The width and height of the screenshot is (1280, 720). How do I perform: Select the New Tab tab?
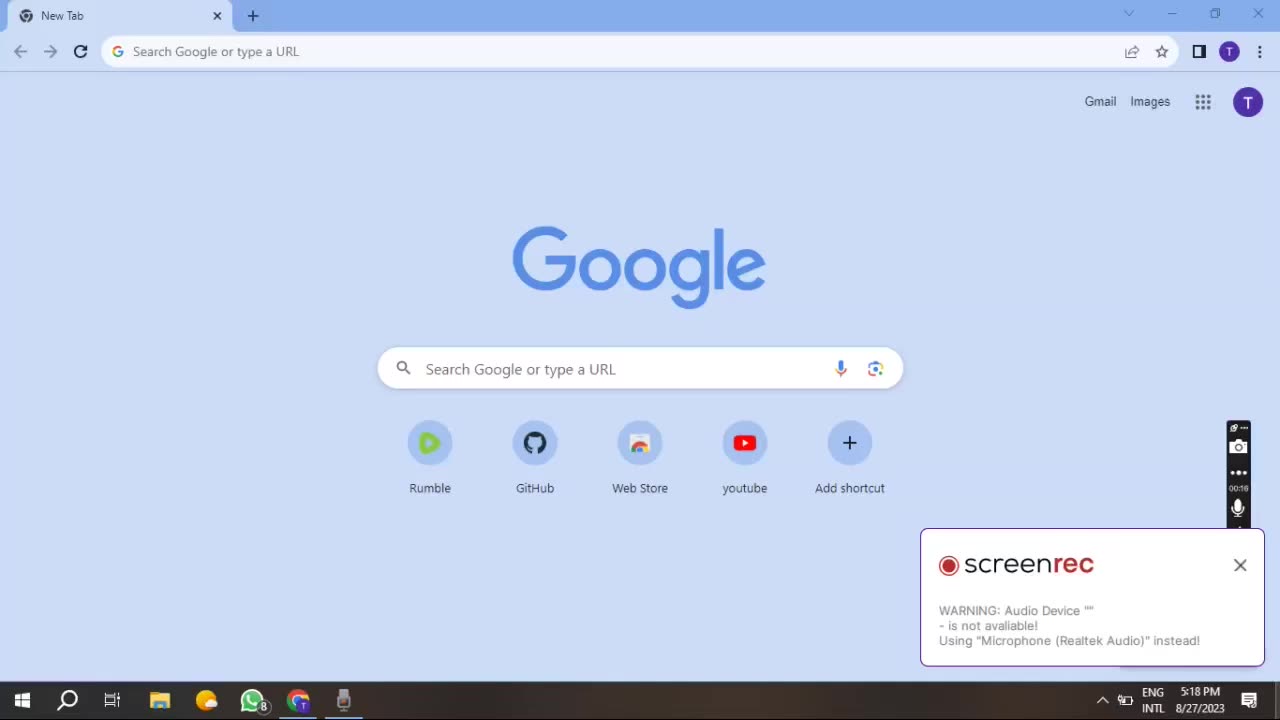click(118, 16)
